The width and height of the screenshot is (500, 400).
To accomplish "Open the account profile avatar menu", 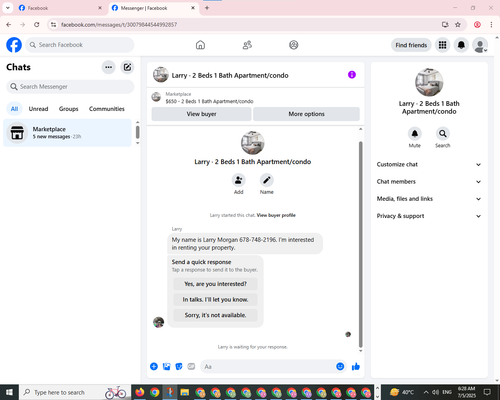I will pyautogui.click(x=480, y=45).
